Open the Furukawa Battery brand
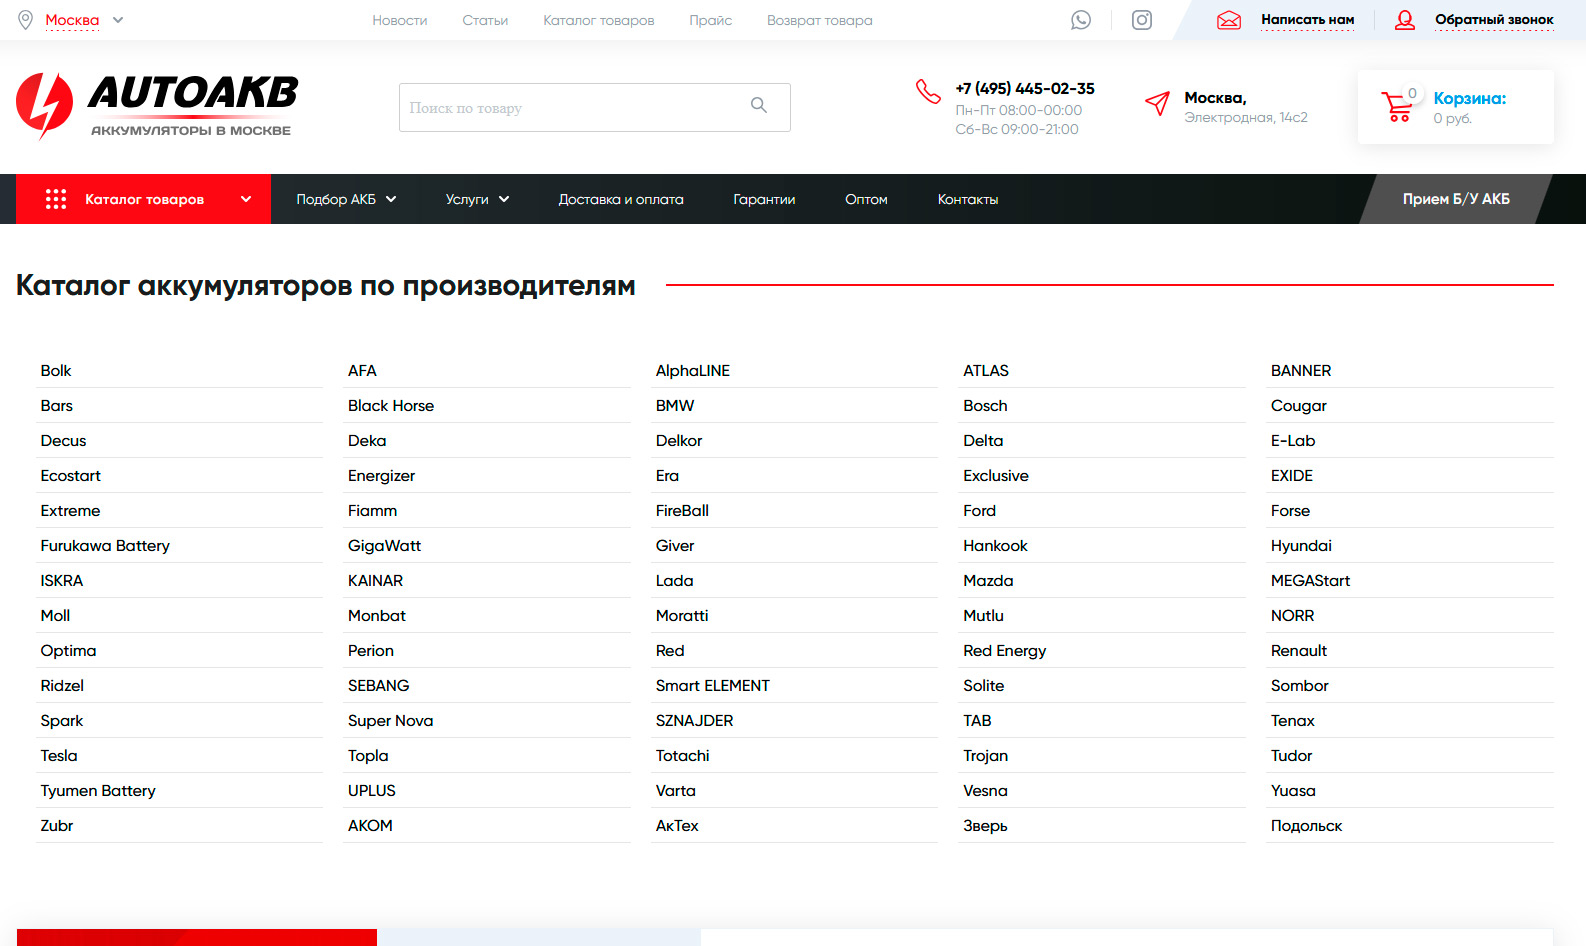The image size is (1586, 946). click(x=105, y=545)
